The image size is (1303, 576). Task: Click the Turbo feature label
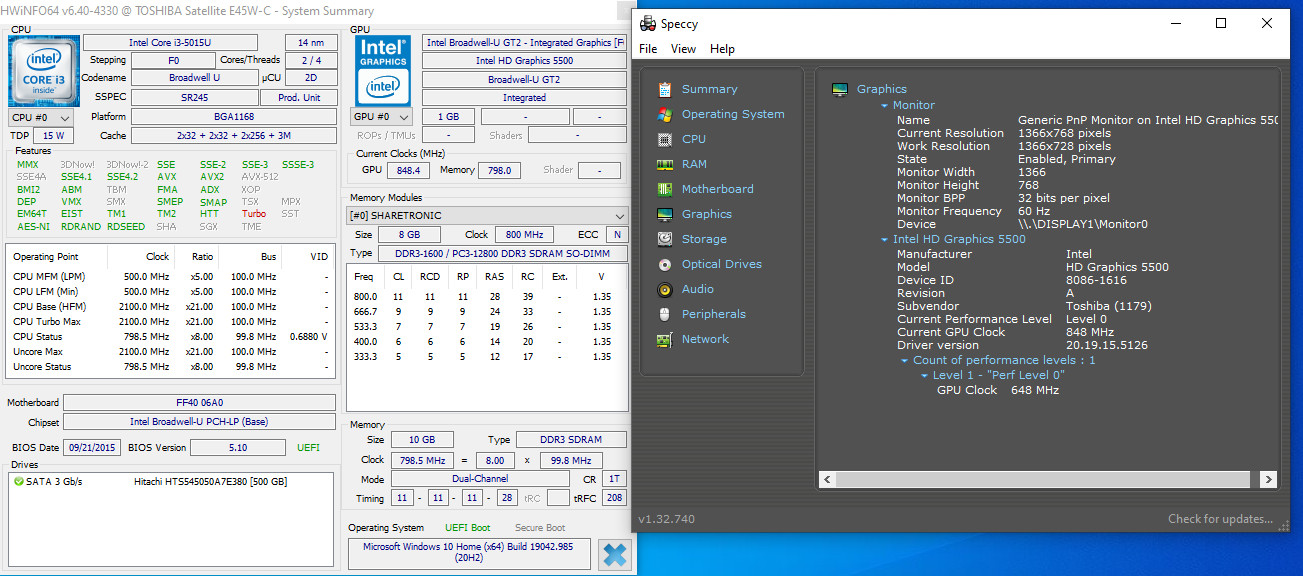(x=254, y=214)
